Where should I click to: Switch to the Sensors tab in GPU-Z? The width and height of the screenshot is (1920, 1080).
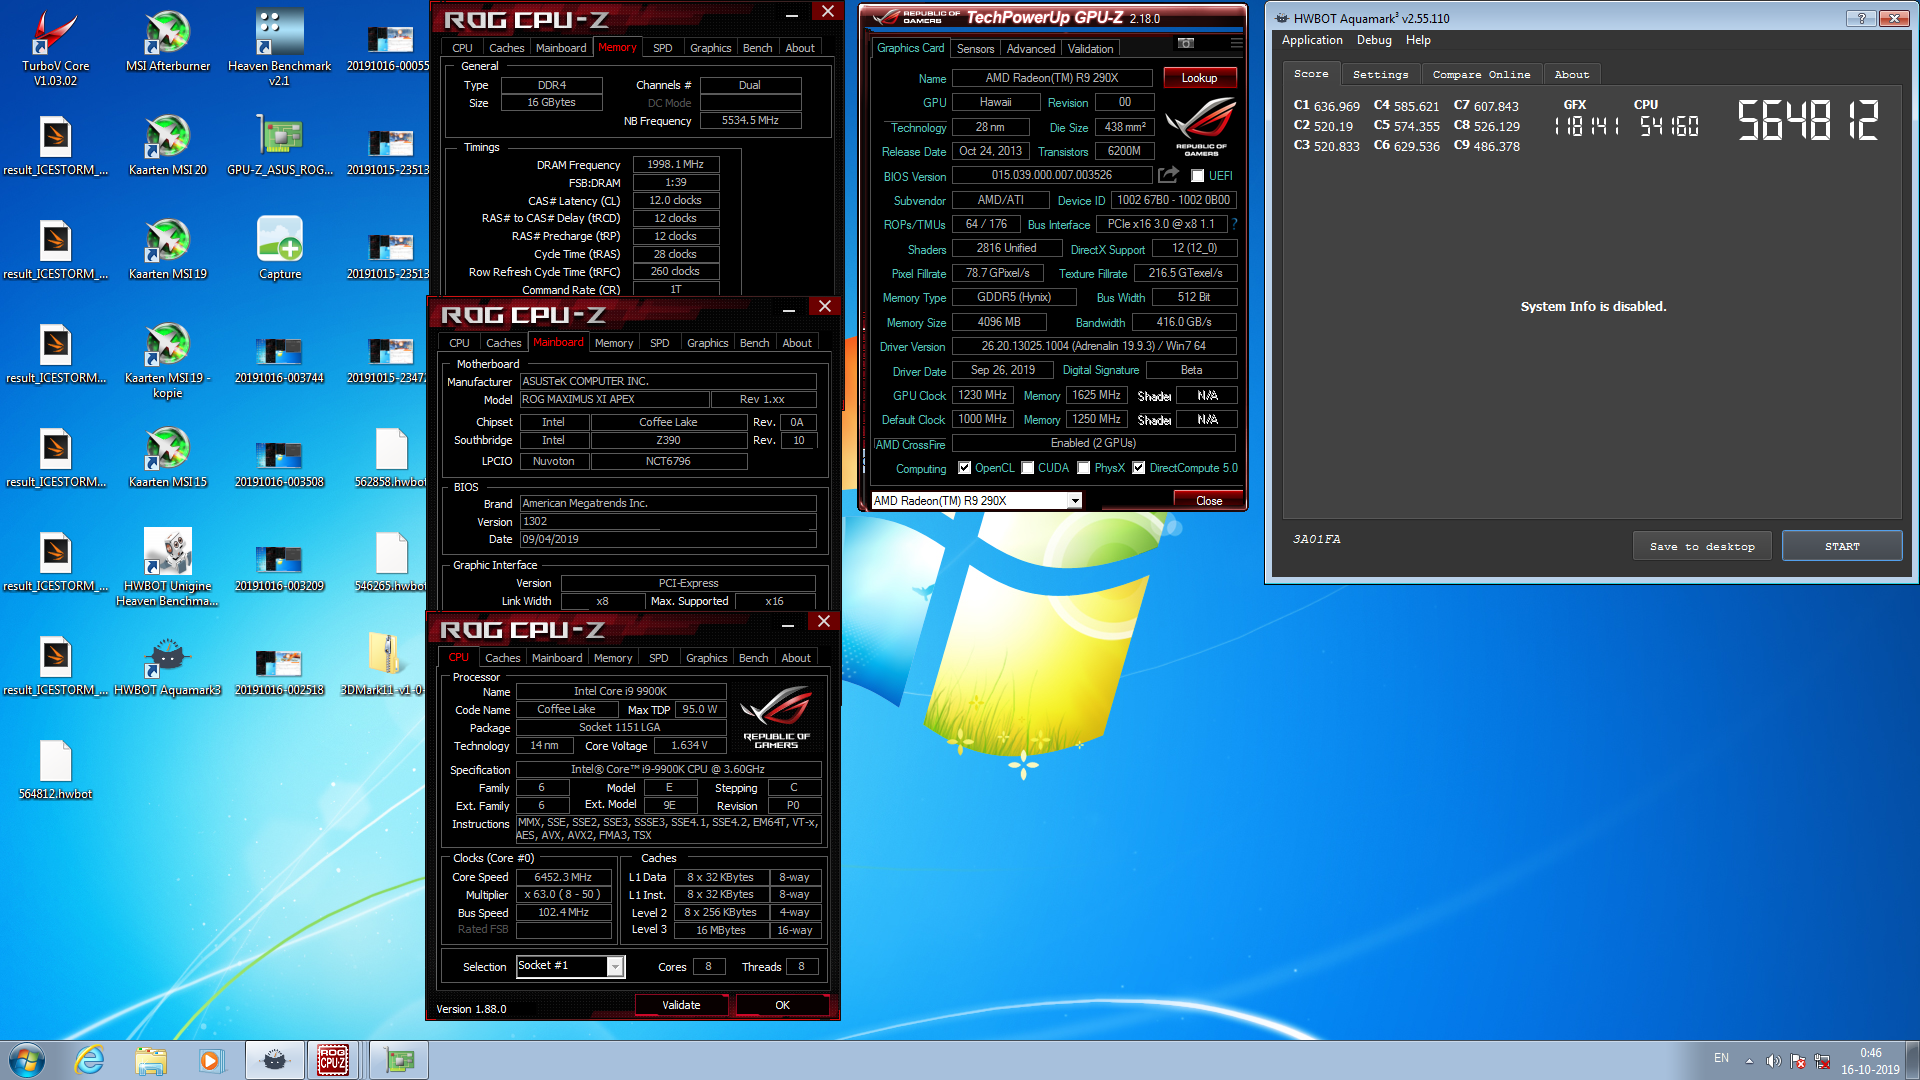pyautogui.click(x=975, y=49)
